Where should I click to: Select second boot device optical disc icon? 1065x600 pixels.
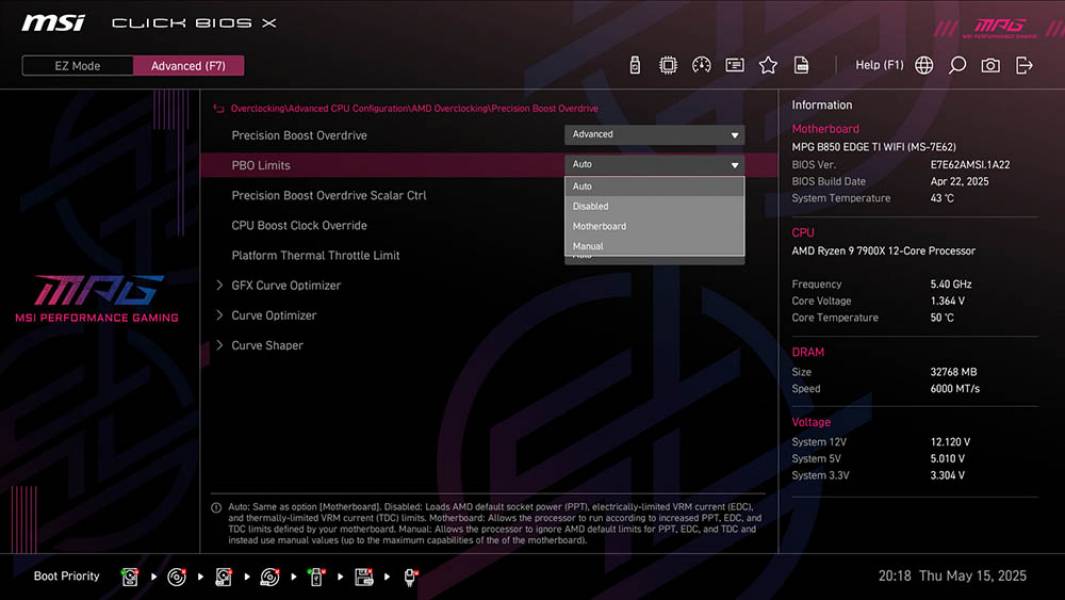177,577
